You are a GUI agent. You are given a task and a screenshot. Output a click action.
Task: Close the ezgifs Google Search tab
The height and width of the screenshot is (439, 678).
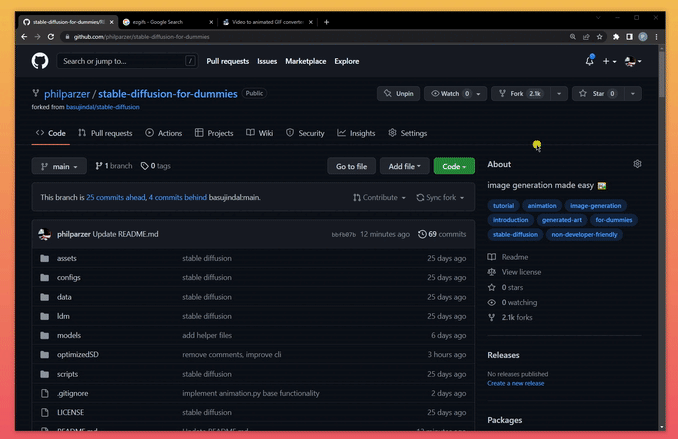(x=211, y=22)
